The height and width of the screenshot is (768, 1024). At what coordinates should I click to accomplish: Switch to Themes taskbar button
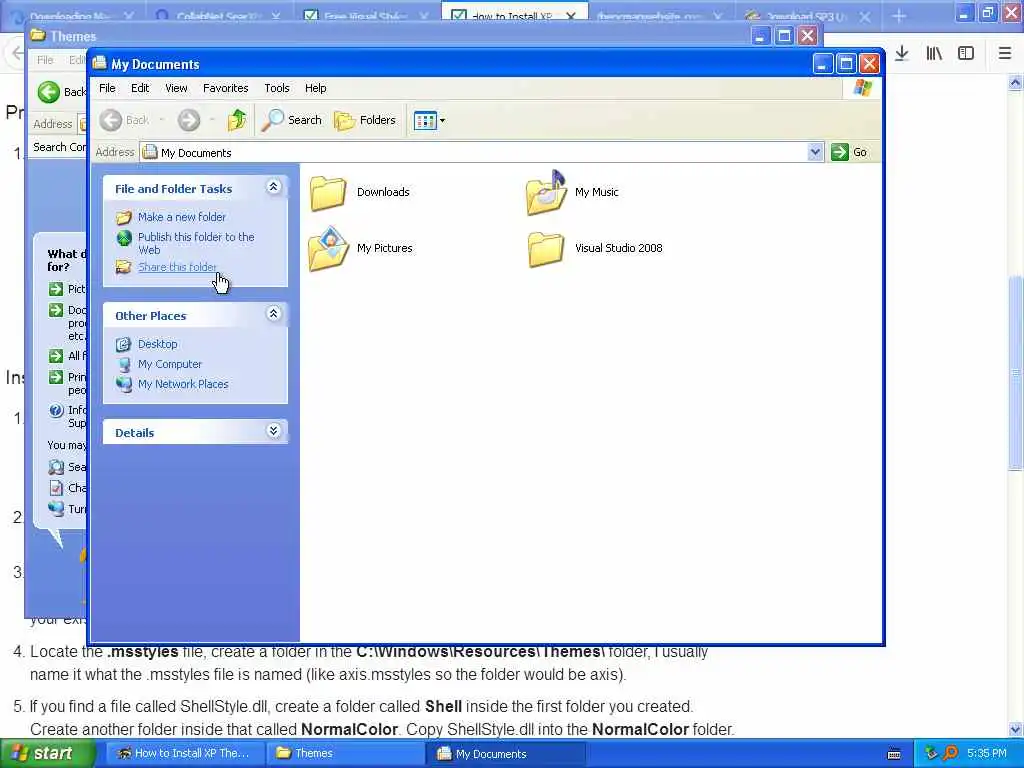point(345,753)
